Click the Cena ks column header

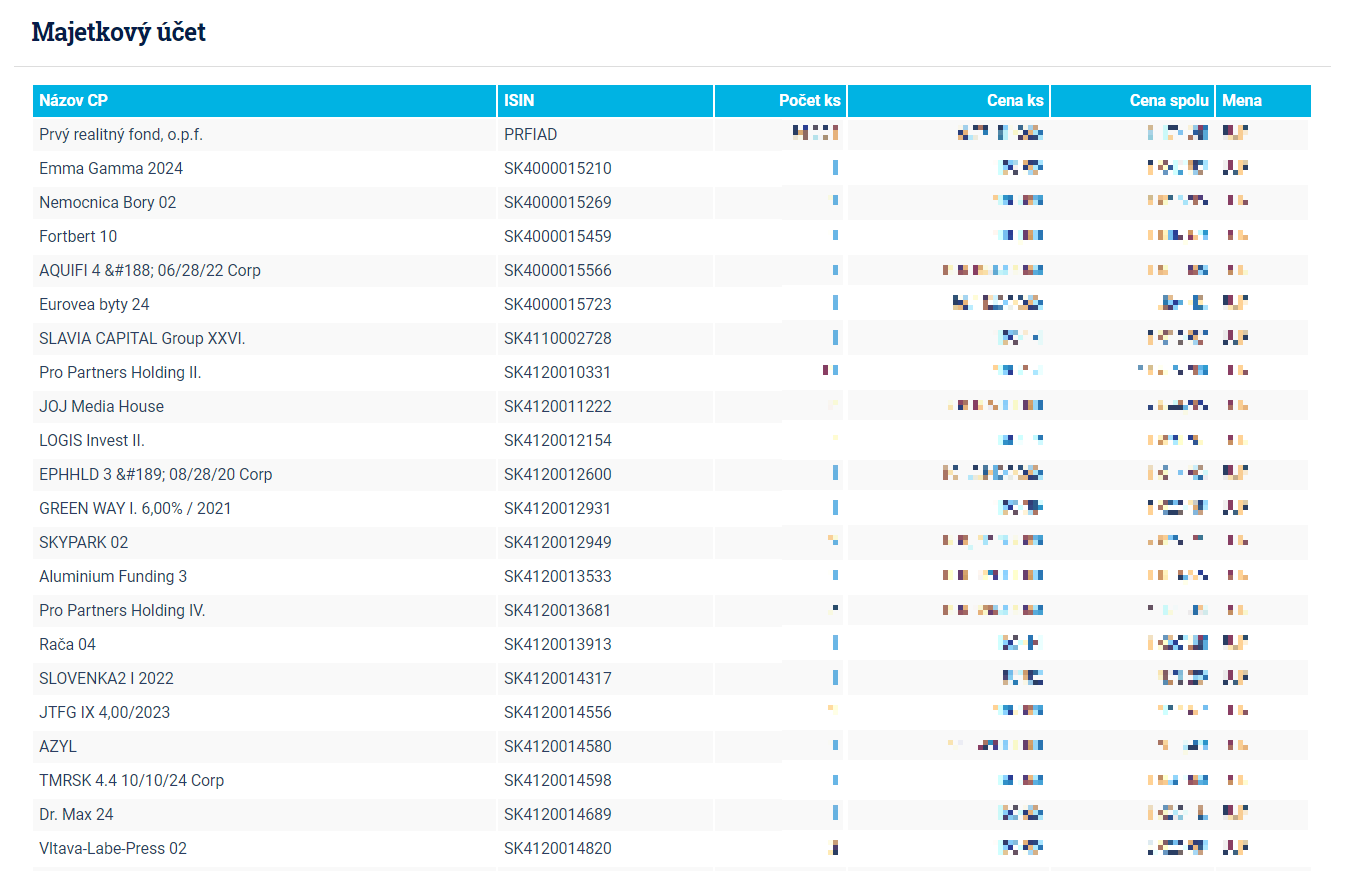click(949, 101)
